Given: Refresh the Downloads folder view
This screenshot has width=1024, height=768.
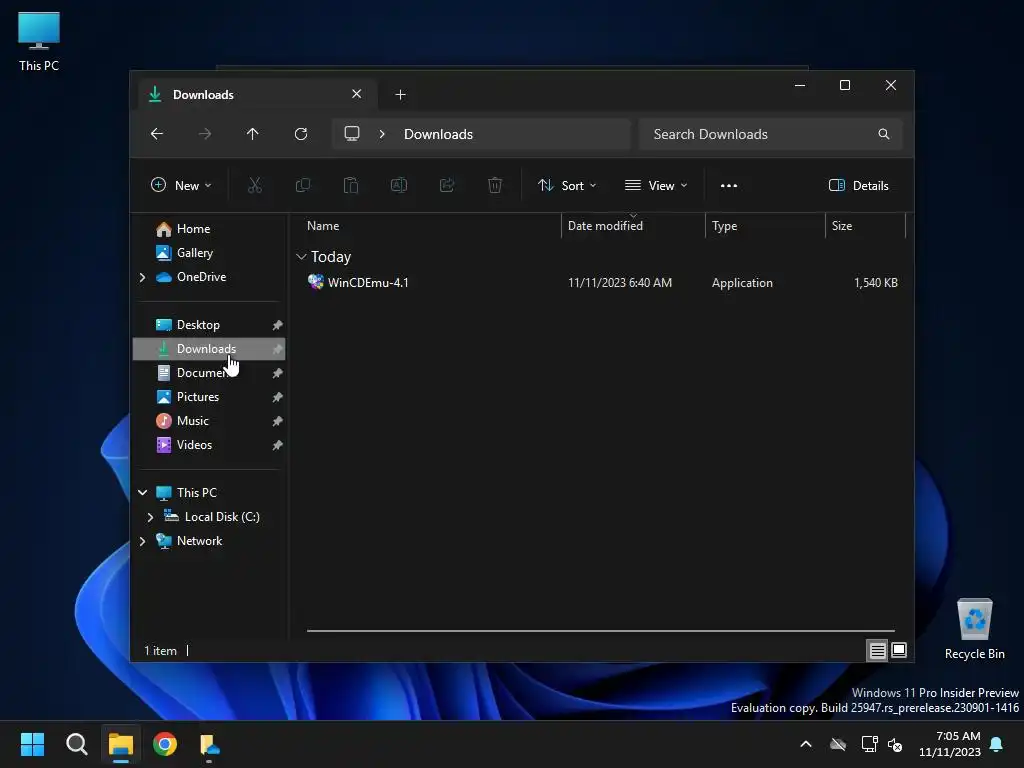Looking at the screenshot, I should pos(301,134).
